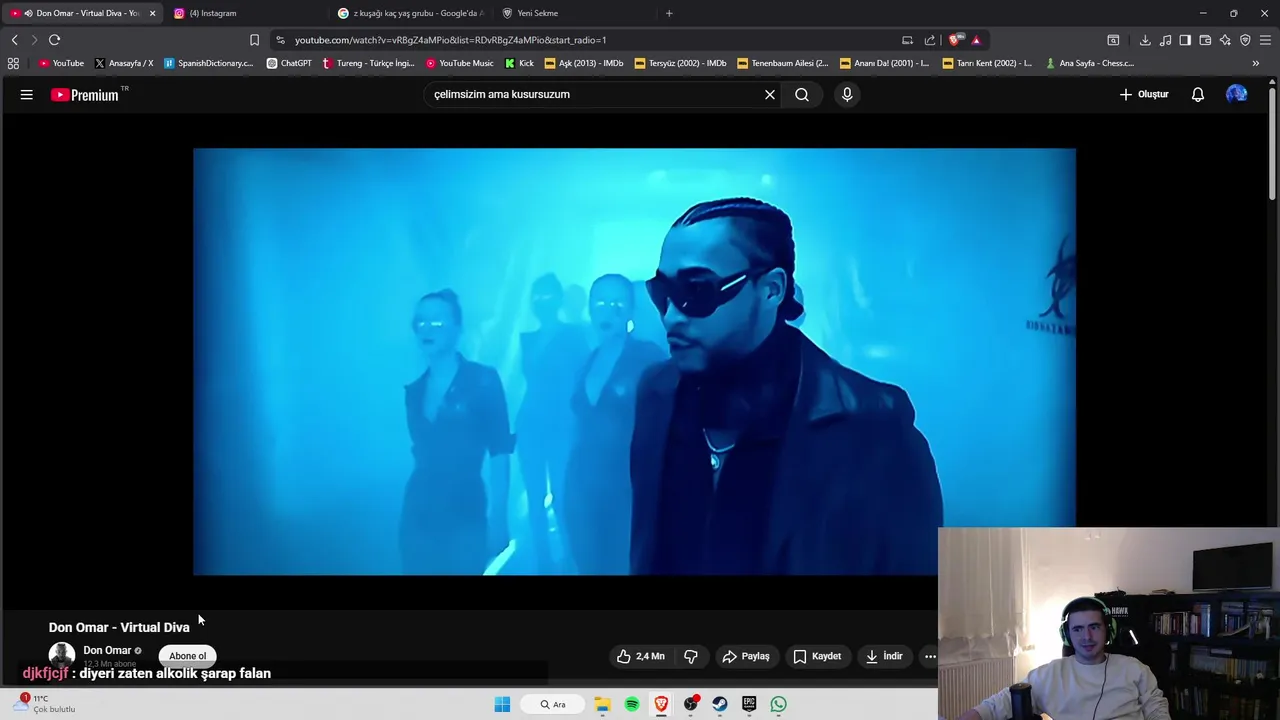
Task: Open a new browser tab
Action: pyautogui.click(x=669, y=13)
